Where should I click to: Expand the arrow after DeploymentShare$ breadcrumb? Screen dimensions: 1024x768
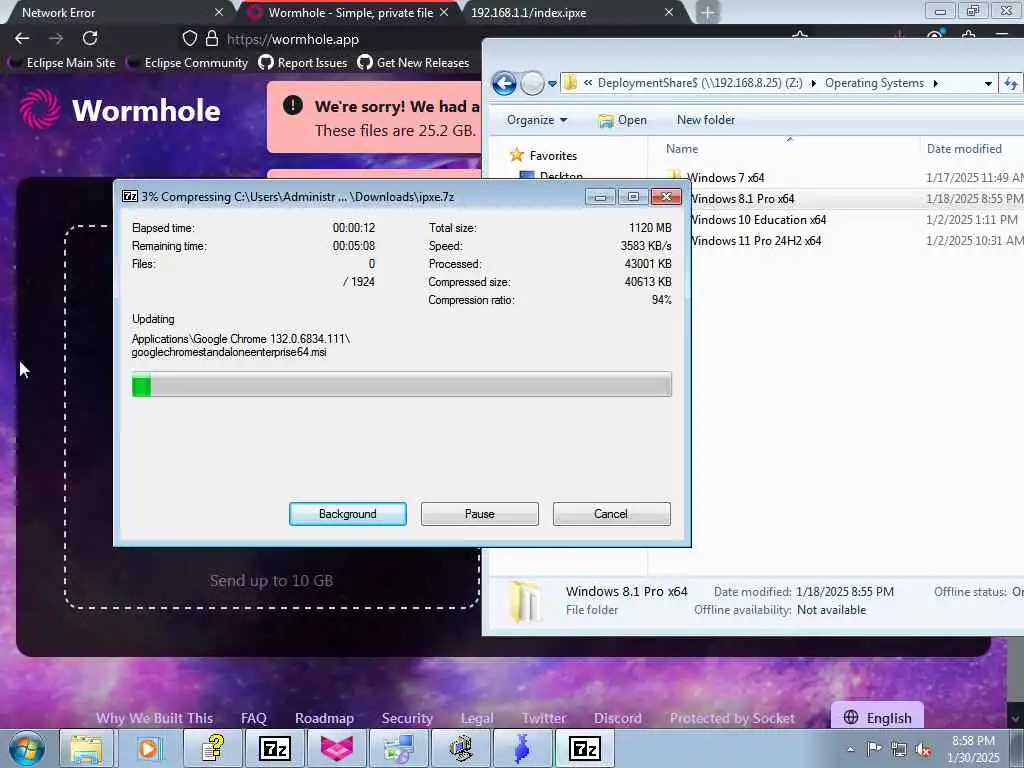coord(813,83)
